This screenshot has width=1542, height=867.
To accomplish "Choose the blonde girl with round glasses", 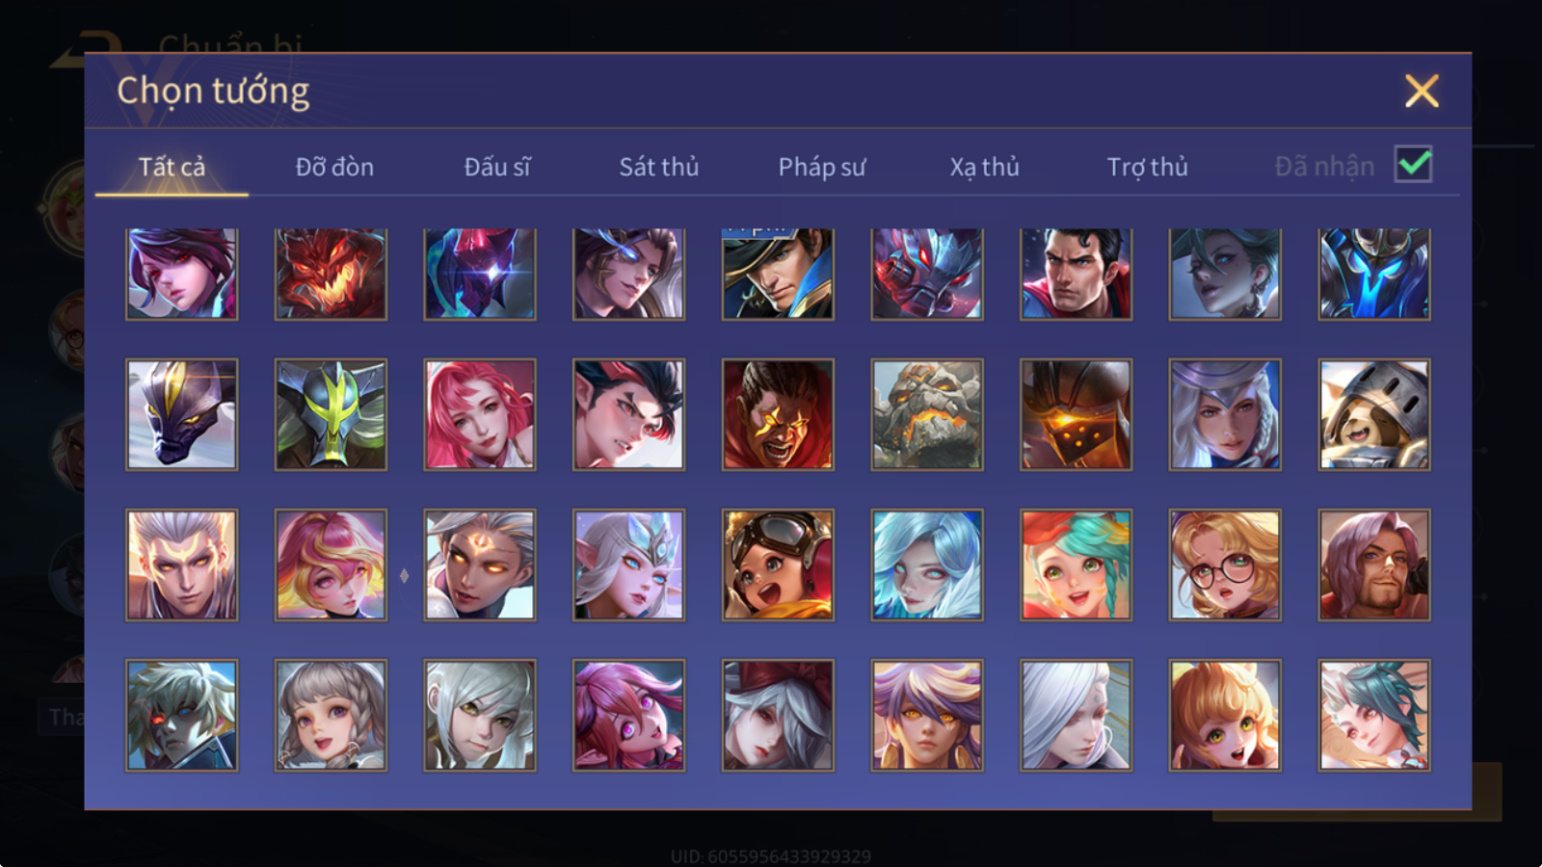I will [x=1224, y=565].
